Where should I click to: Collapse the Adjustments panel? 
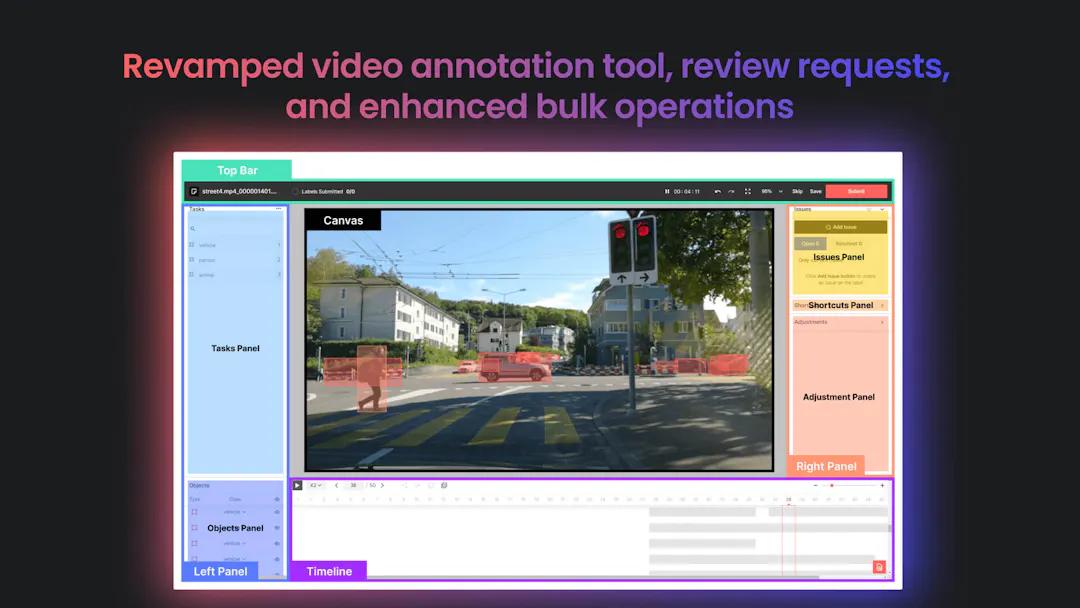[x=881, y=322]
